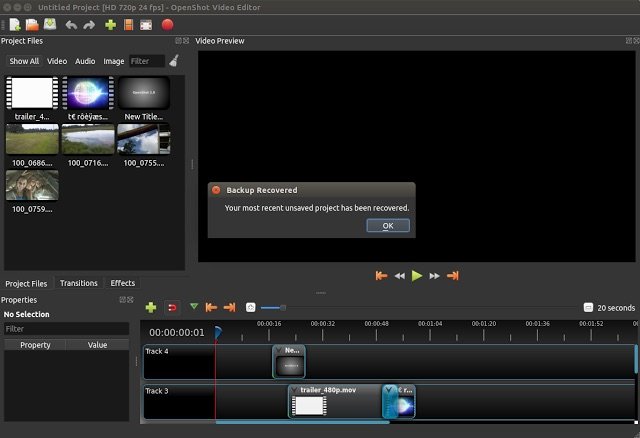Screen dimensions: 640x438
Task: Toggle timeline snapping magnet
Action: 172,308
